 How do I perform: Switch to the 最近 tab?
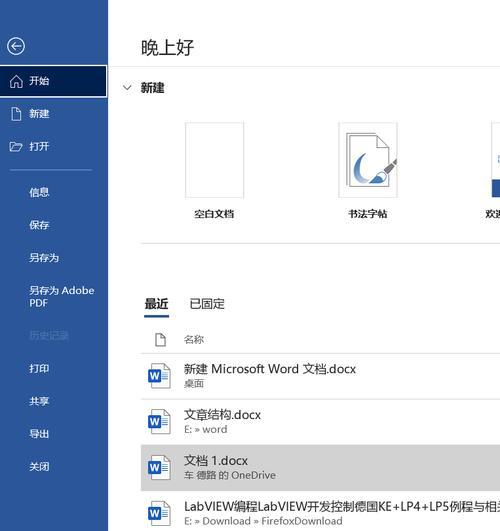pyautogui.click(x=157, y=304)
